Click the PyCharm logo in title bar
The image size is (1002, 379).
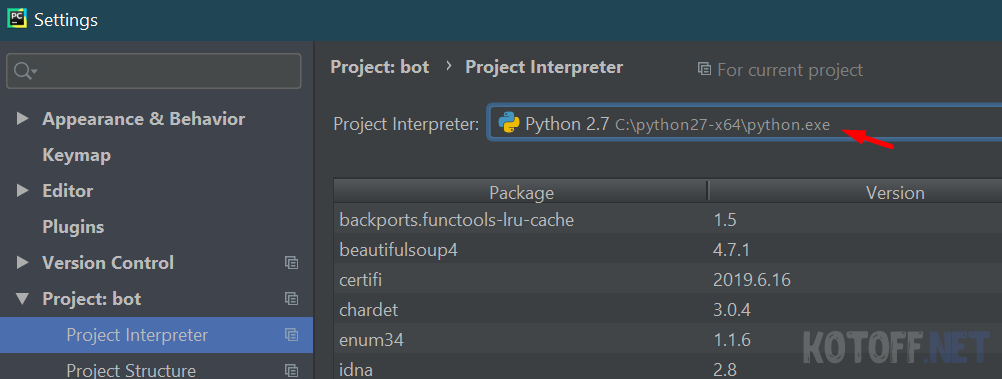click(x=17, y=19)
